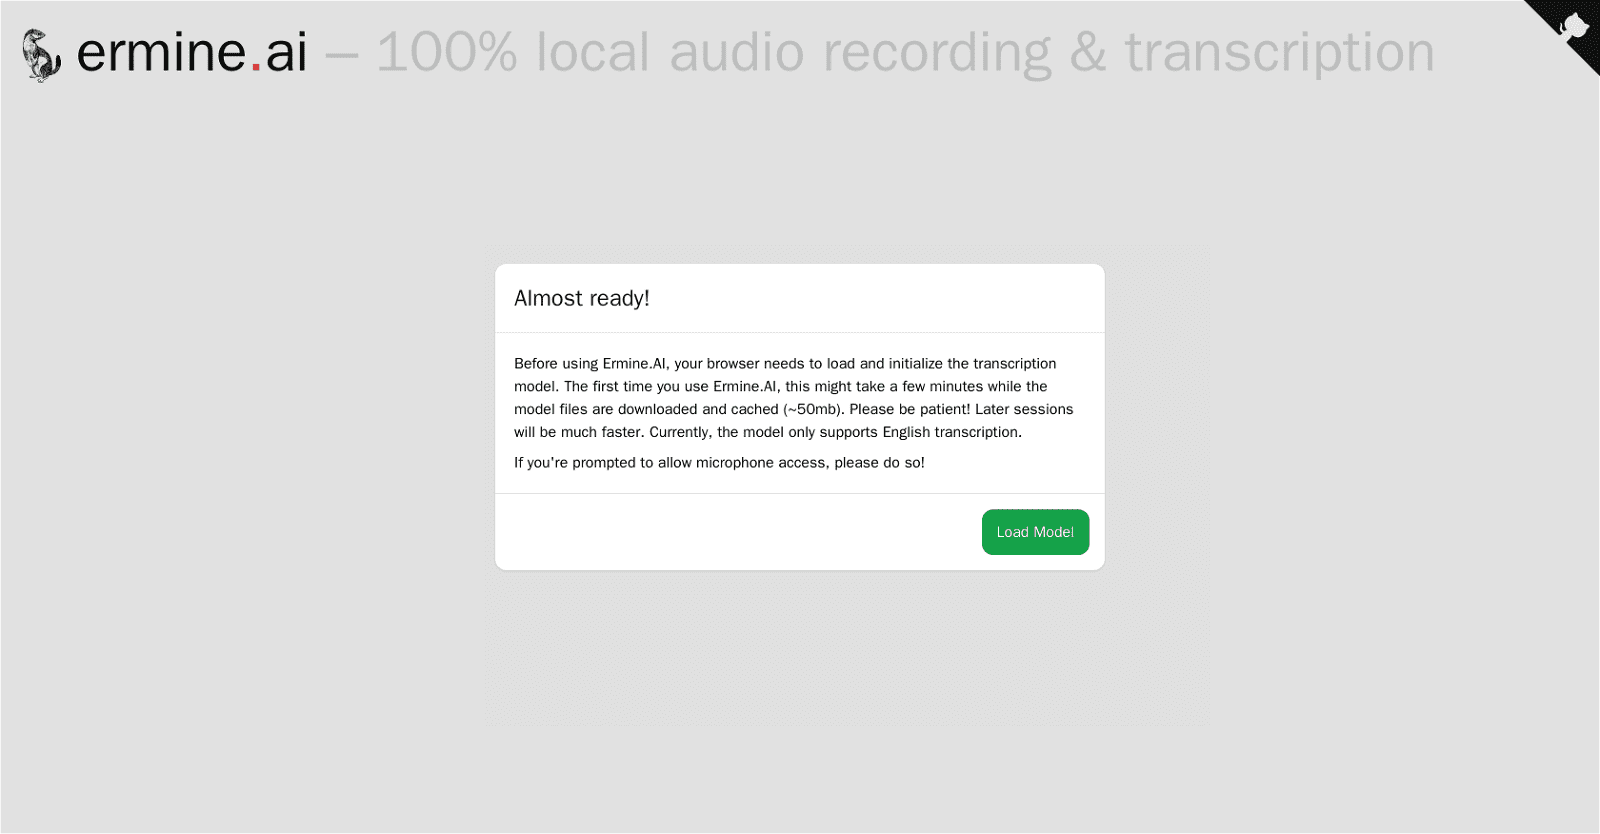Open the GitHub corner ribbon icon
1600x834 pixels.
(1570, 28)
